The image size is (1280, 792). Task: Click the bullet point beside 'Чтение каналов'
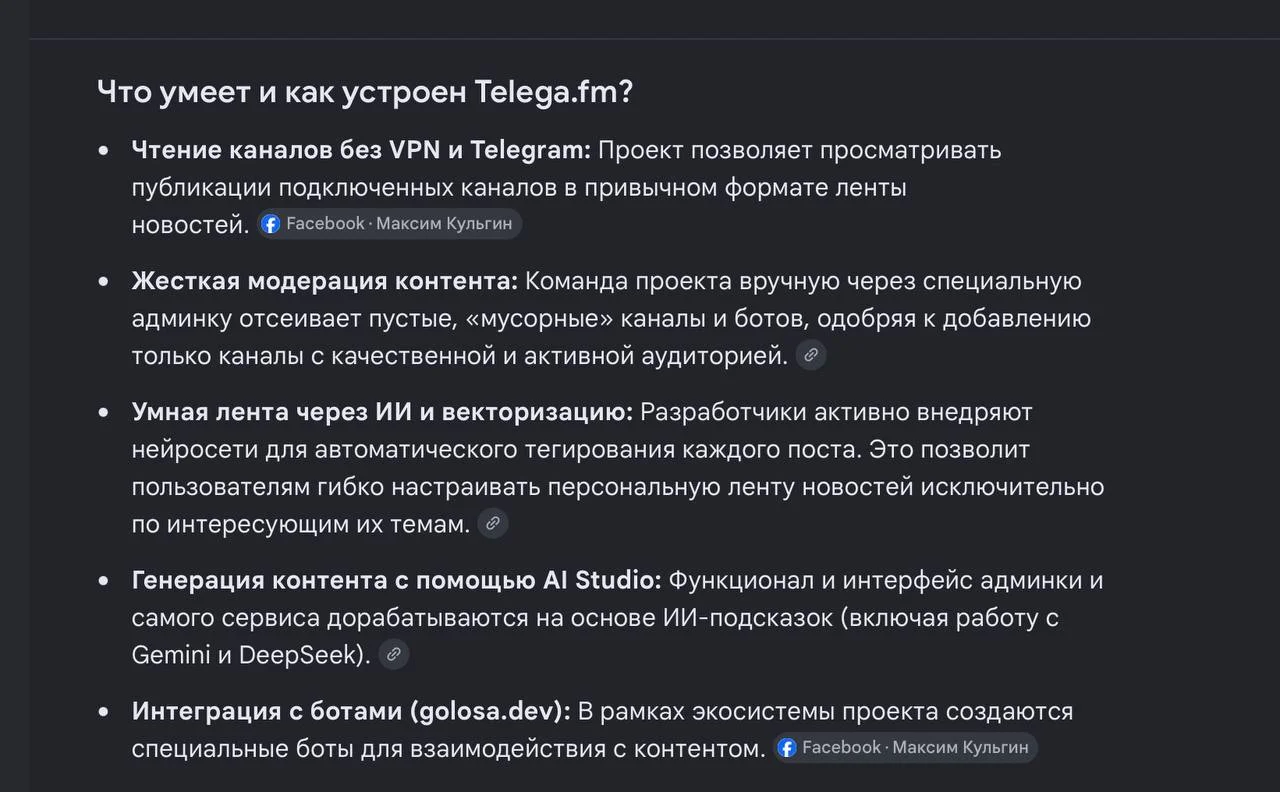103,151
